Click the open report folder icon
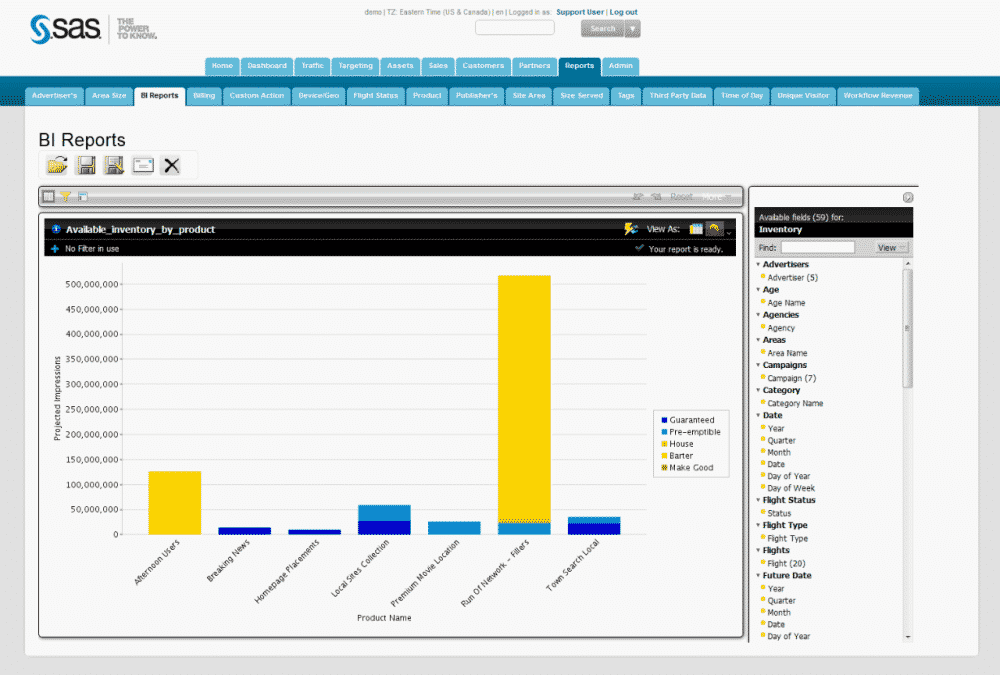This screenshot has width=1000, height=675. [57, 165]
